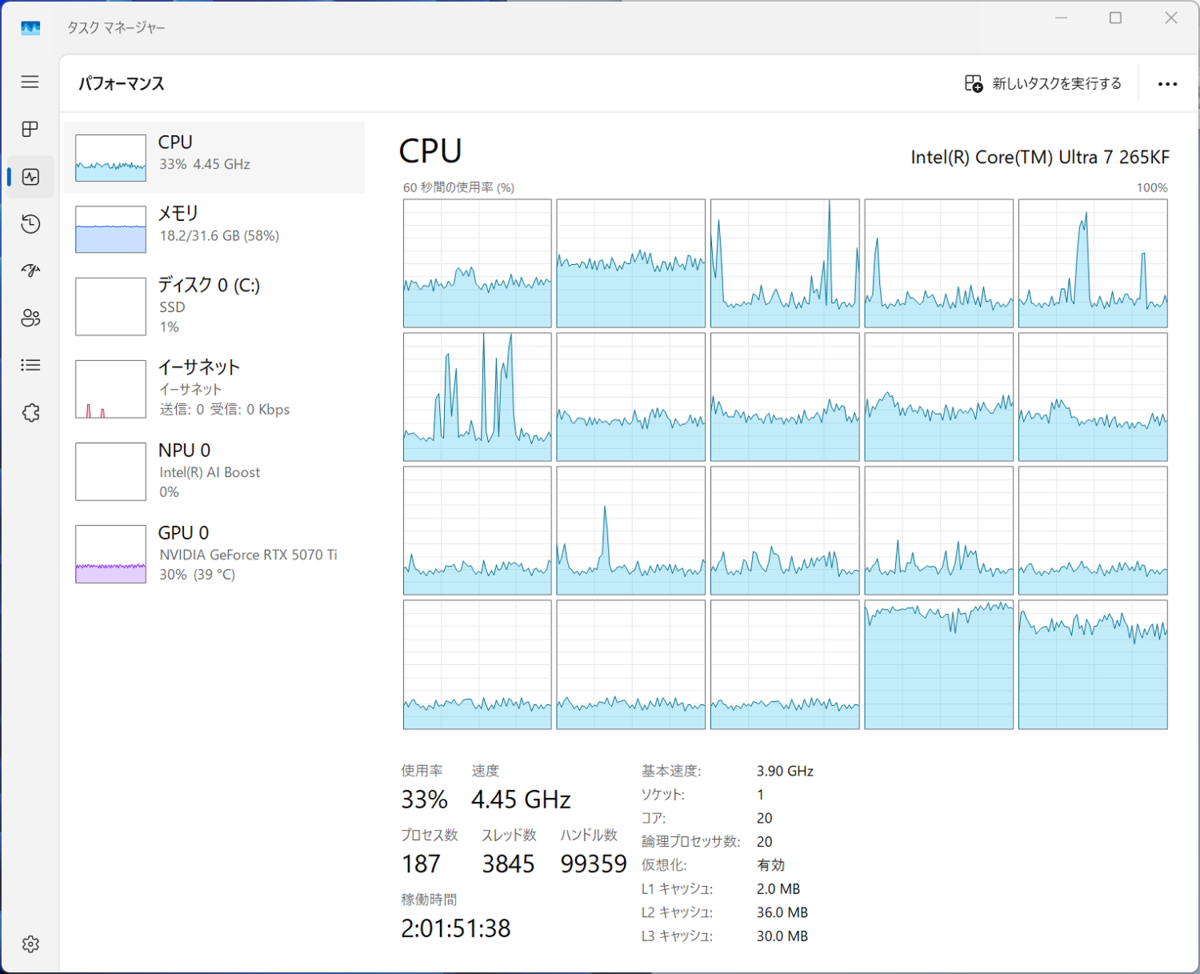Open the Processes page icon
The height and width of the screenshot is (974, 1200).
click(x=30, y=129)
